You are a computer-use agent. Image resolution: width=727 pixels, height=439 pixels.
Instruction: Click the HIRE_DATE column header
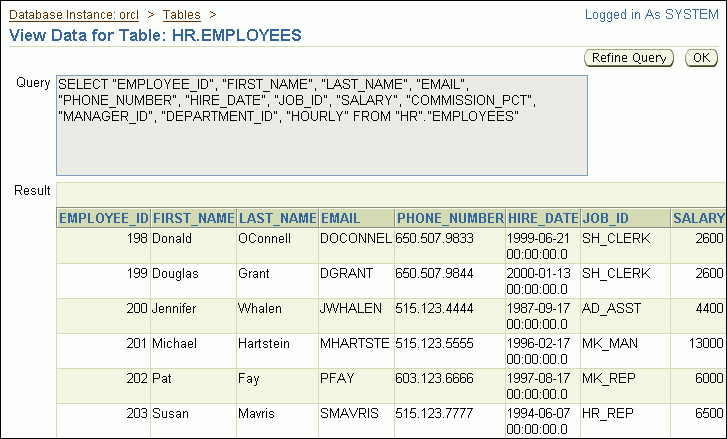click(543, 218)
